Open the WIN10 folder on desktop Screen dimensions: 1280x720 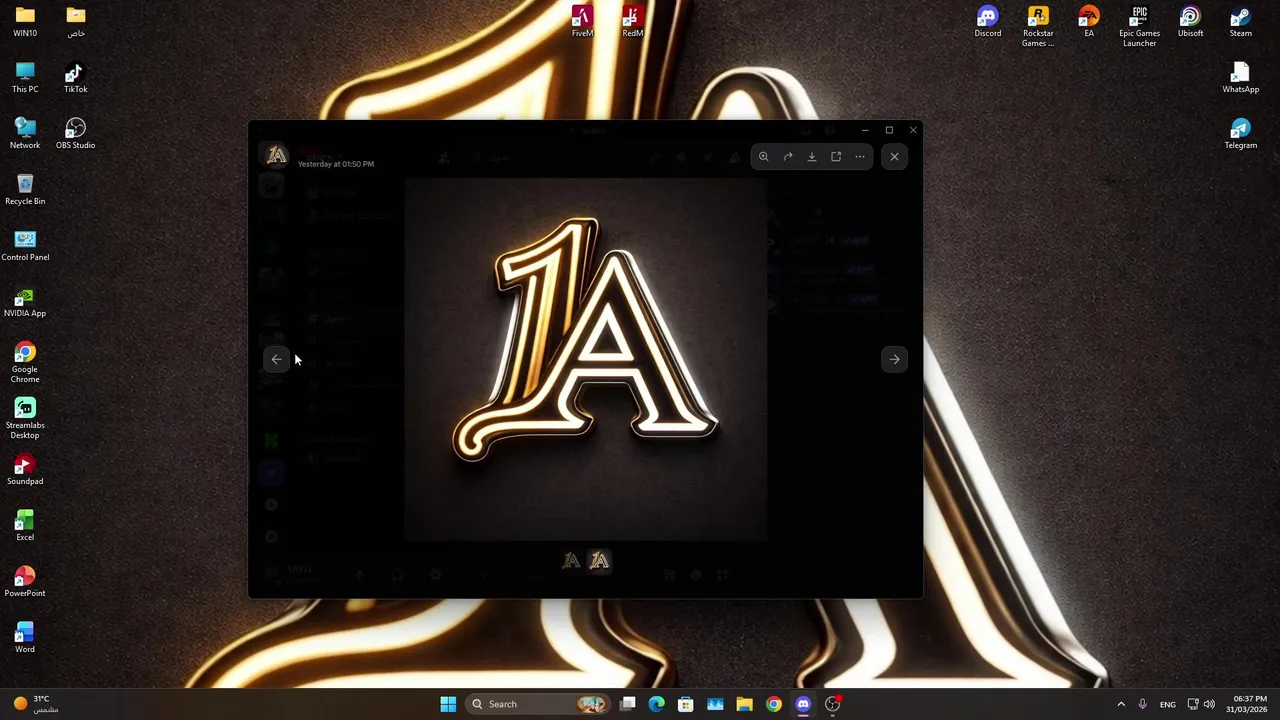(x=25, y=21)
